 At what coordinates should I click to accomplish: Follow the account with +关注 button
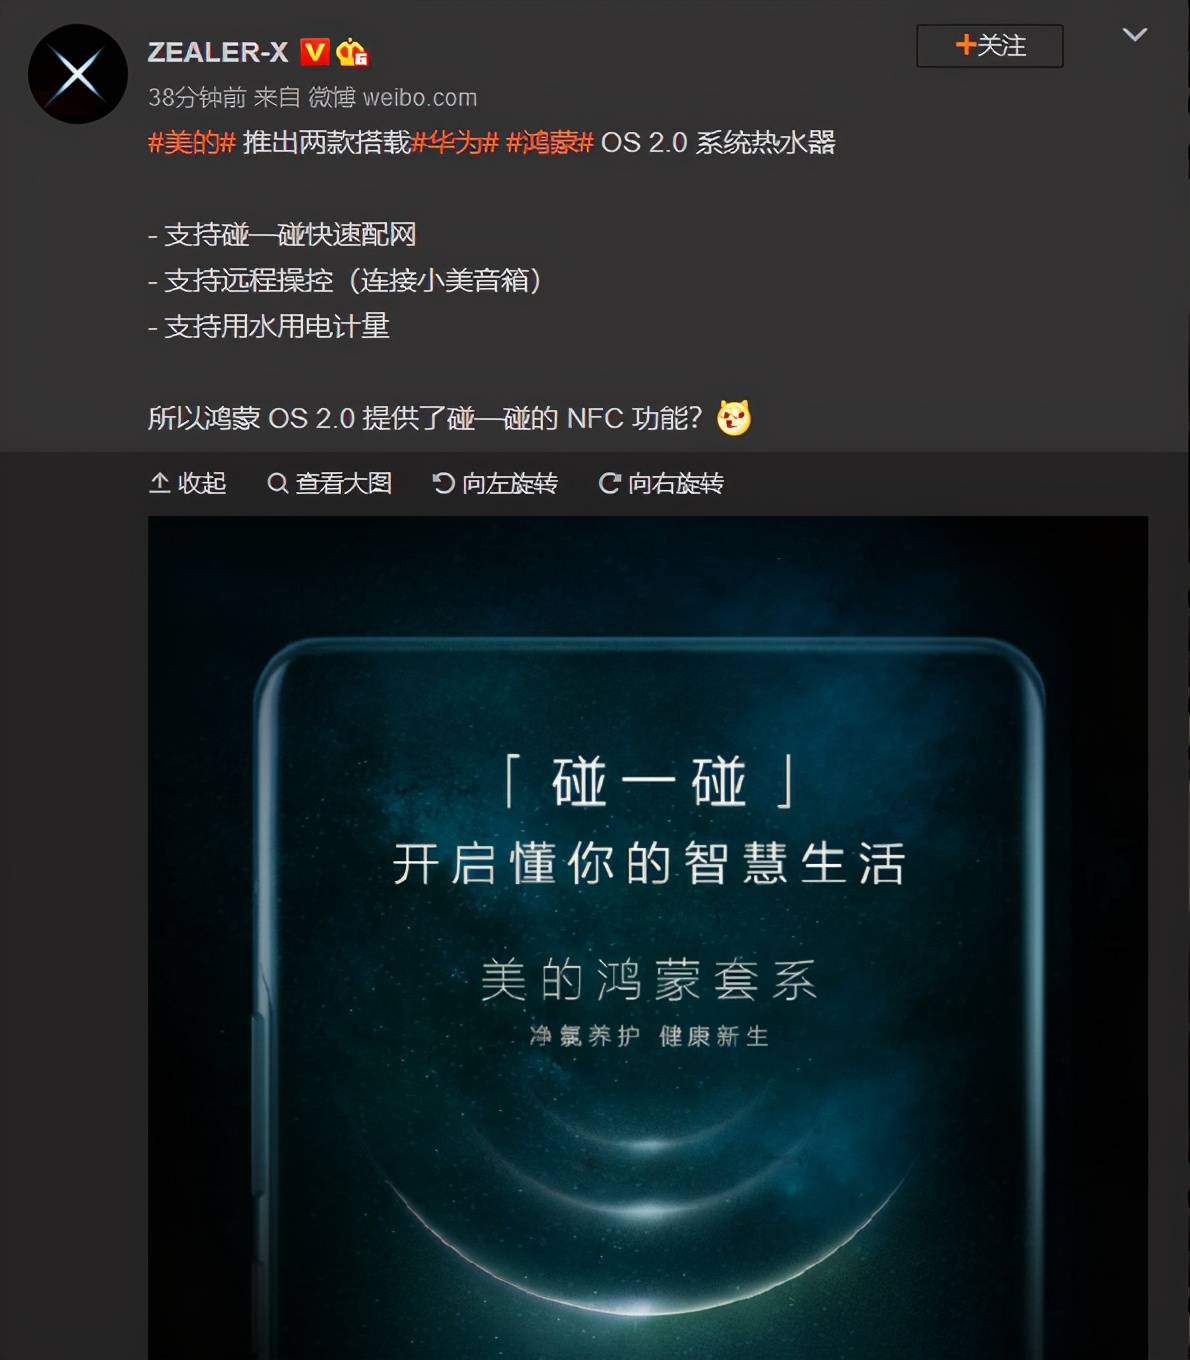tap(989, 46)
